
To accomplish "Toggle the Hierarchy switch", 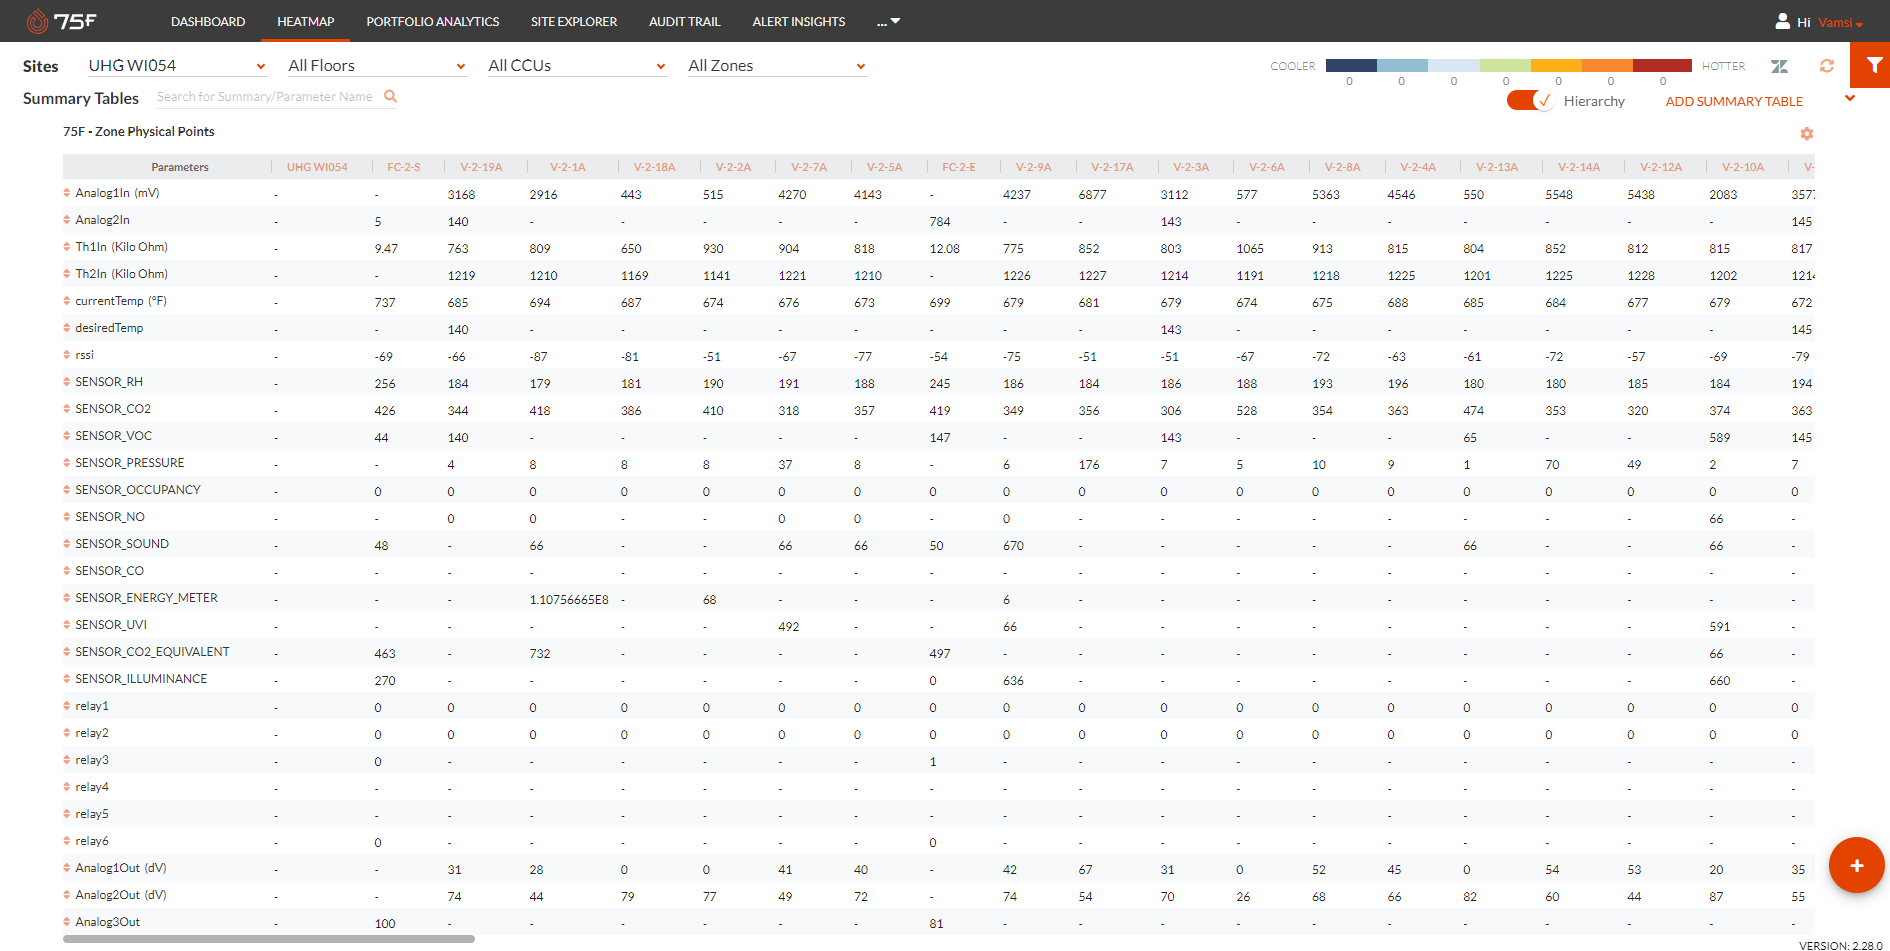I will [x=1529, y=101].
